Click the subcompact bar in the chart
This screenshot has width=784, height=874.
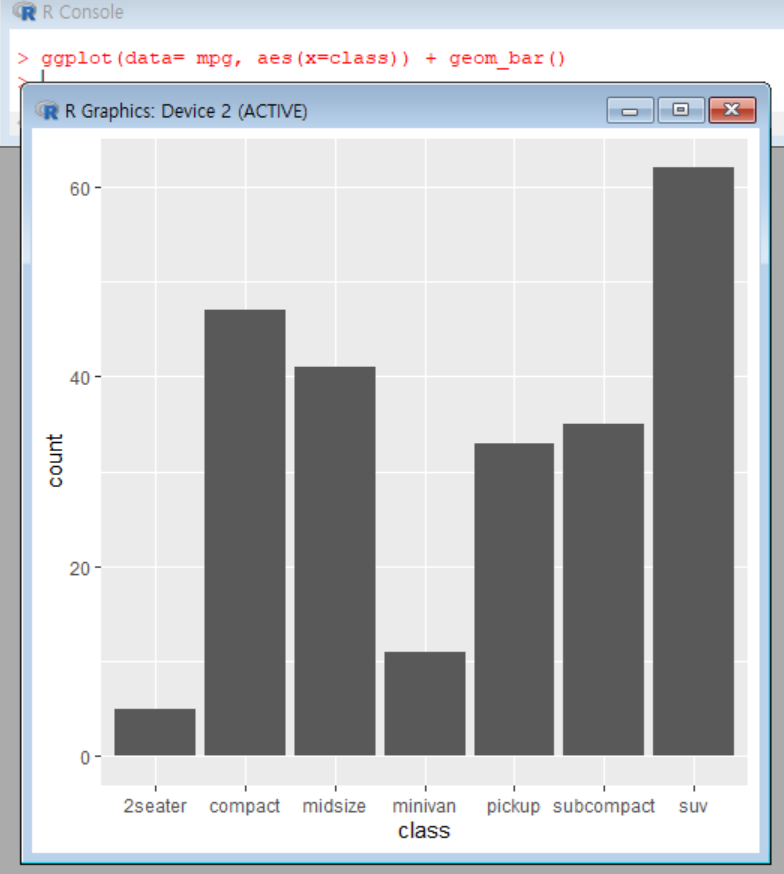(603, 590)
